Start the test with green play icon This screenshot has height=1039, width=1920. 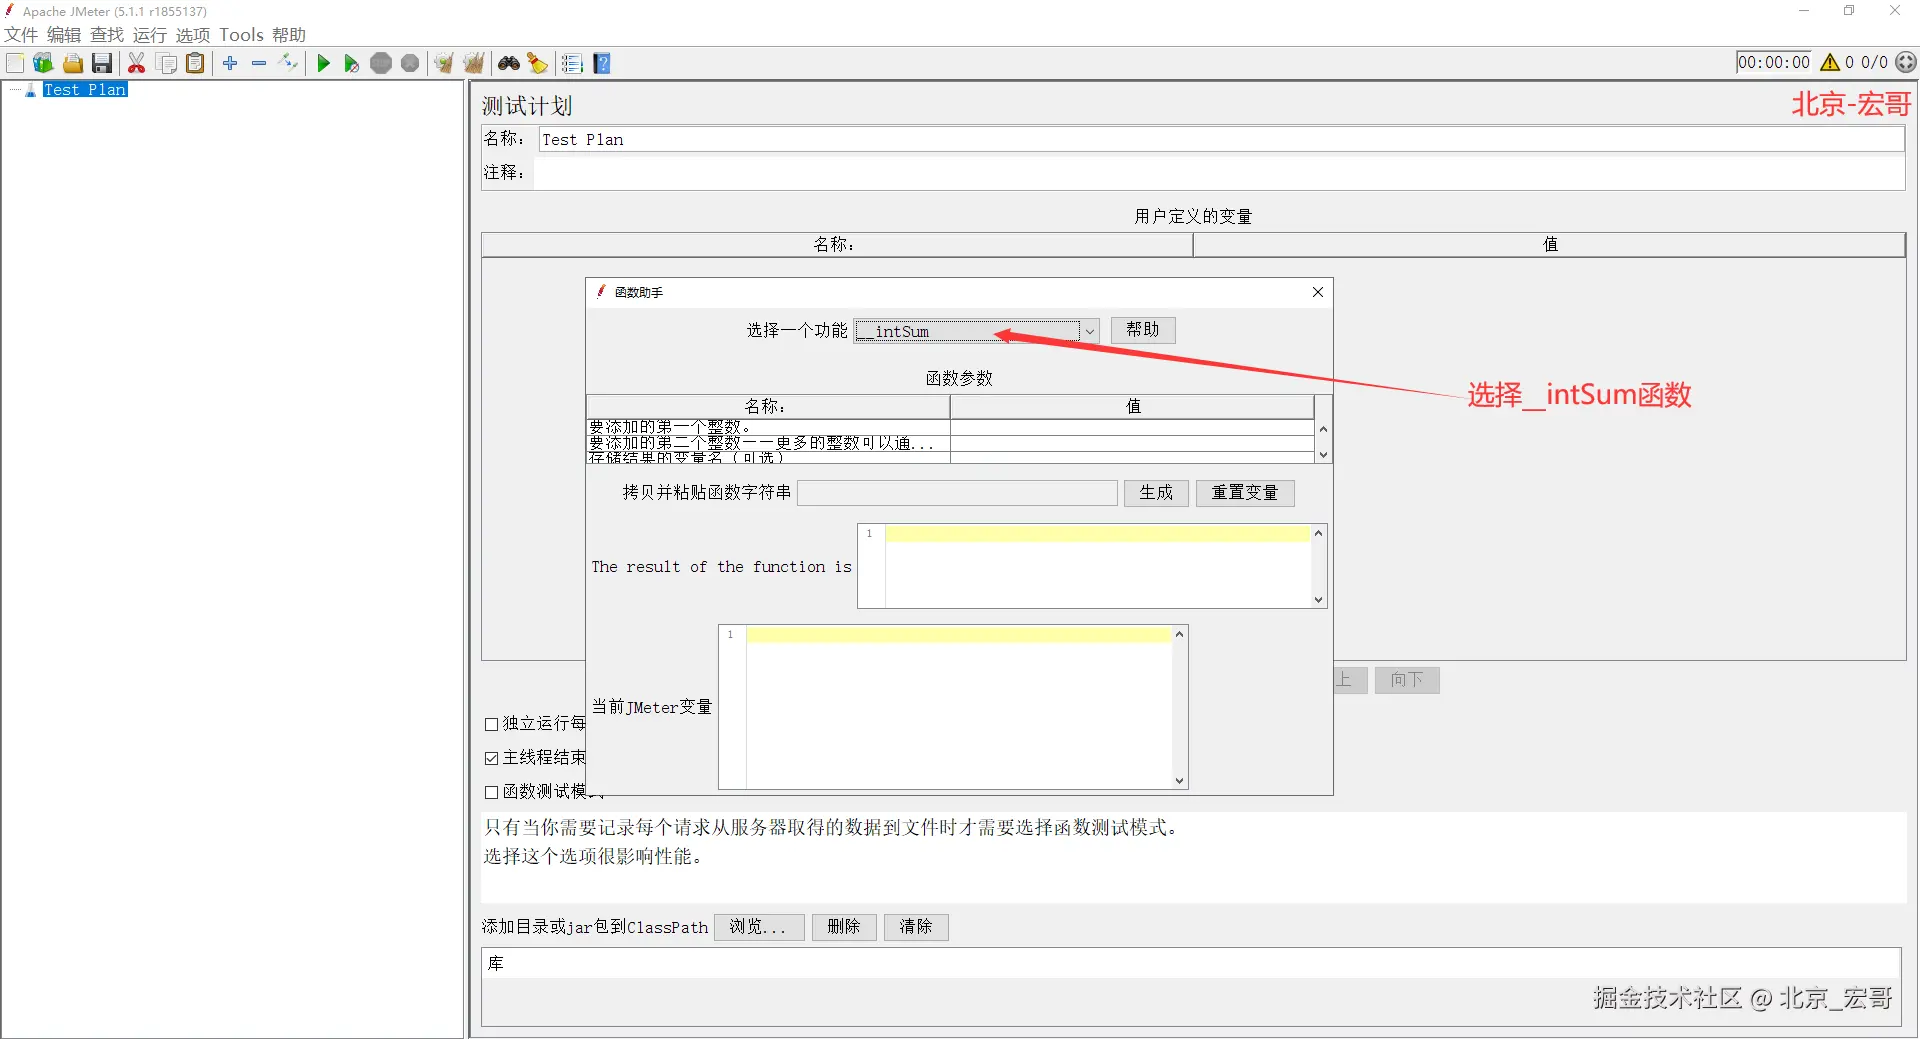[323, 63]
